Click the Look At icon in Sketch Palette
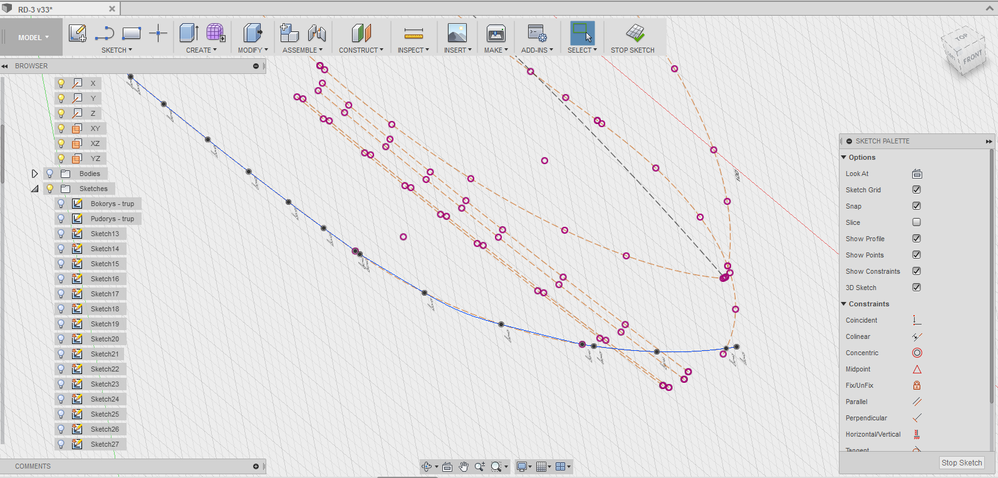 917,173
